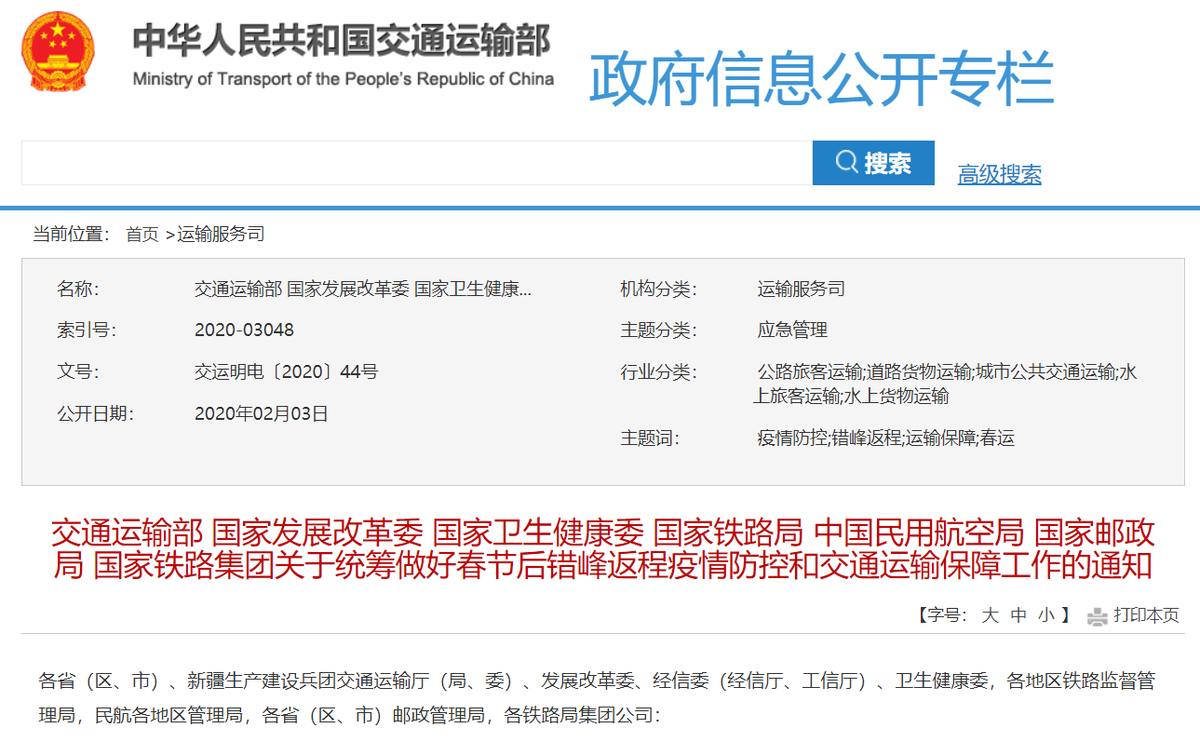Click the truncated document name value
The width and height of the screenshot is (1200, 755).
coord(363,289)
